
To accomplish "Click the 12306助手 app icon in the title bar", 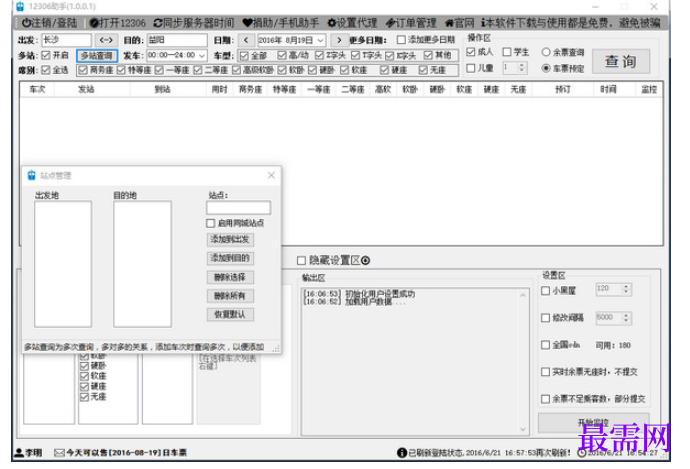I will point(20,7).
